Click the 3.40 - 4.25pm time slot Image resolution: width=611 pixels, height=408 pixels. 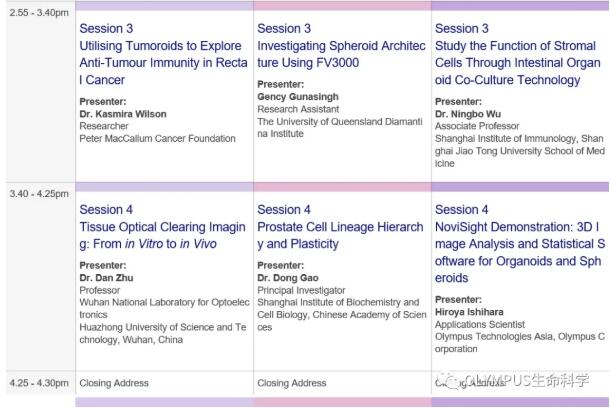[39, 194]
